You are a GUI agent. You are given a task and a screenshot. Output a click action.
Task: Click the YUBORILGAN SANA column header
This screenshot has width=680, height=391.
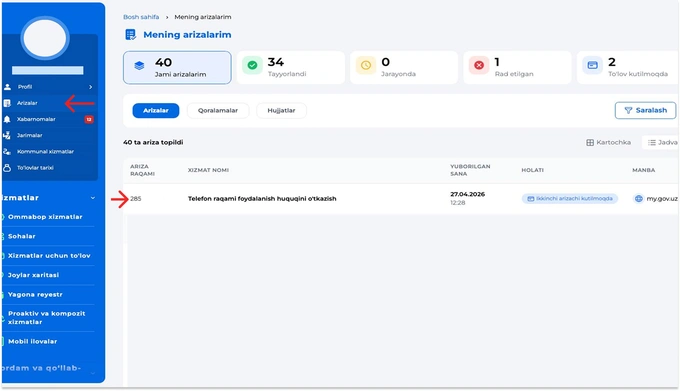click(x=470, y=170)
